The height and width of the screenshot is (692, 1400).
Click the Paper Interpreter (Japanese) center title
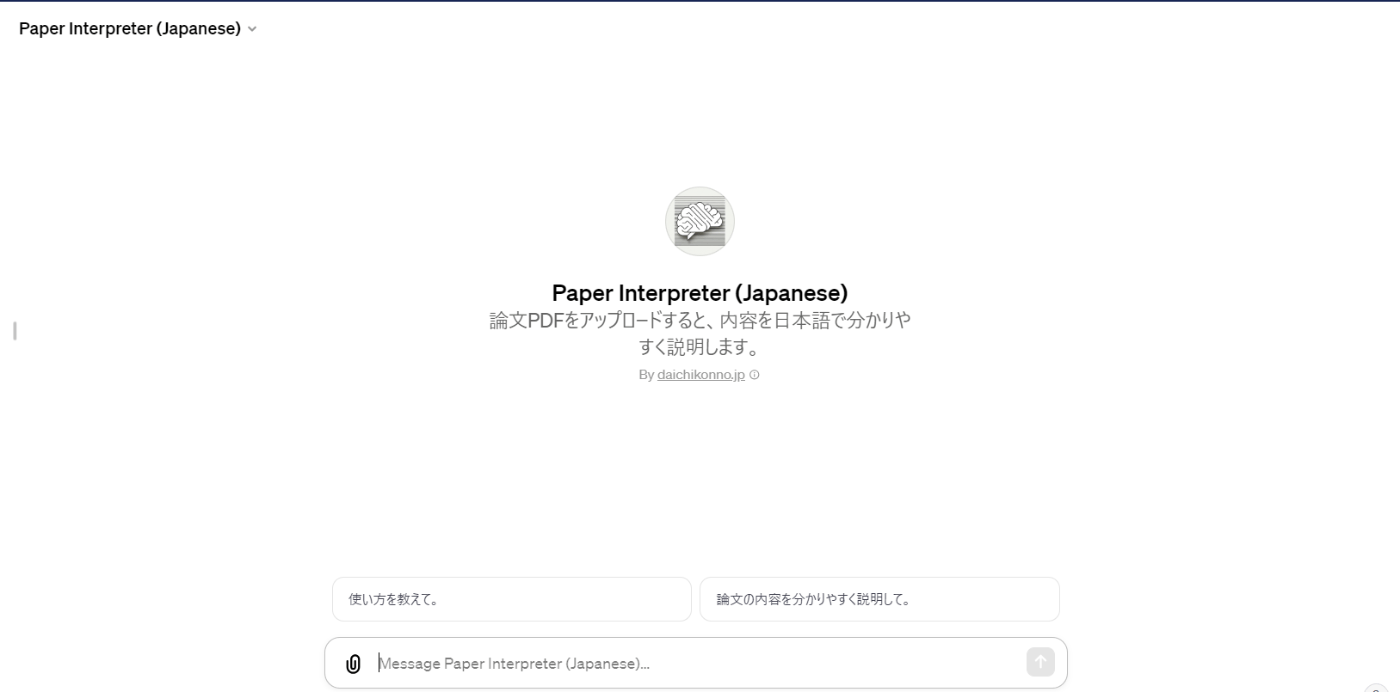(700, 293)
